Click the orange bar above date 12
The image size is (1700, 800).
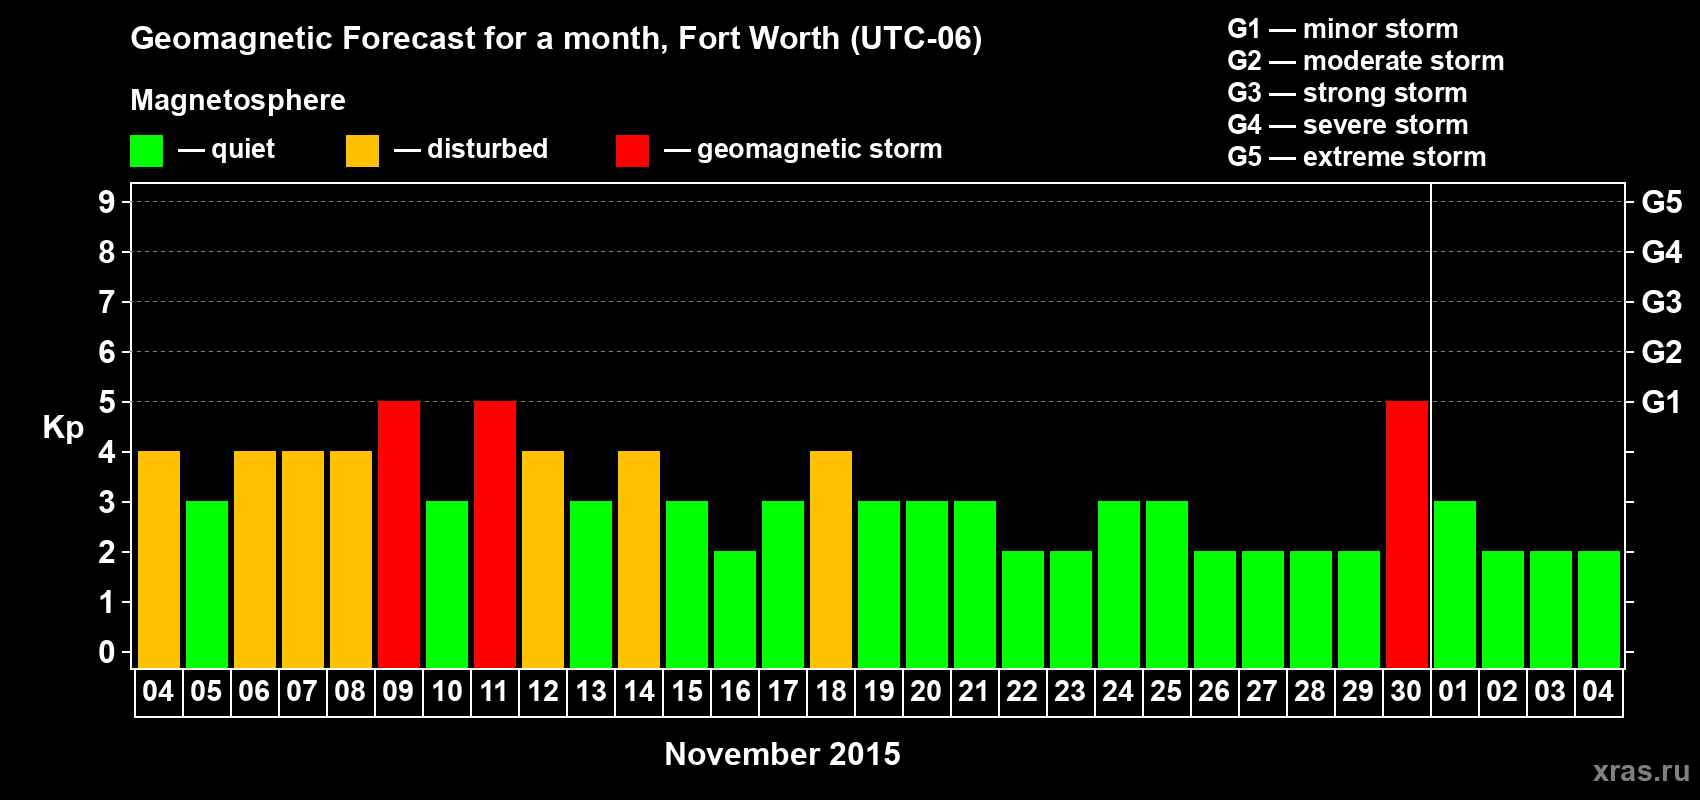click(543, 559)
